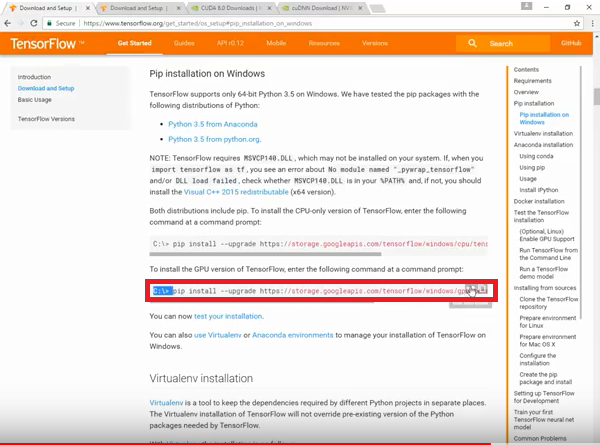
Task: Jump to Run a TensorFlow demo model
Action: [543, 273]
